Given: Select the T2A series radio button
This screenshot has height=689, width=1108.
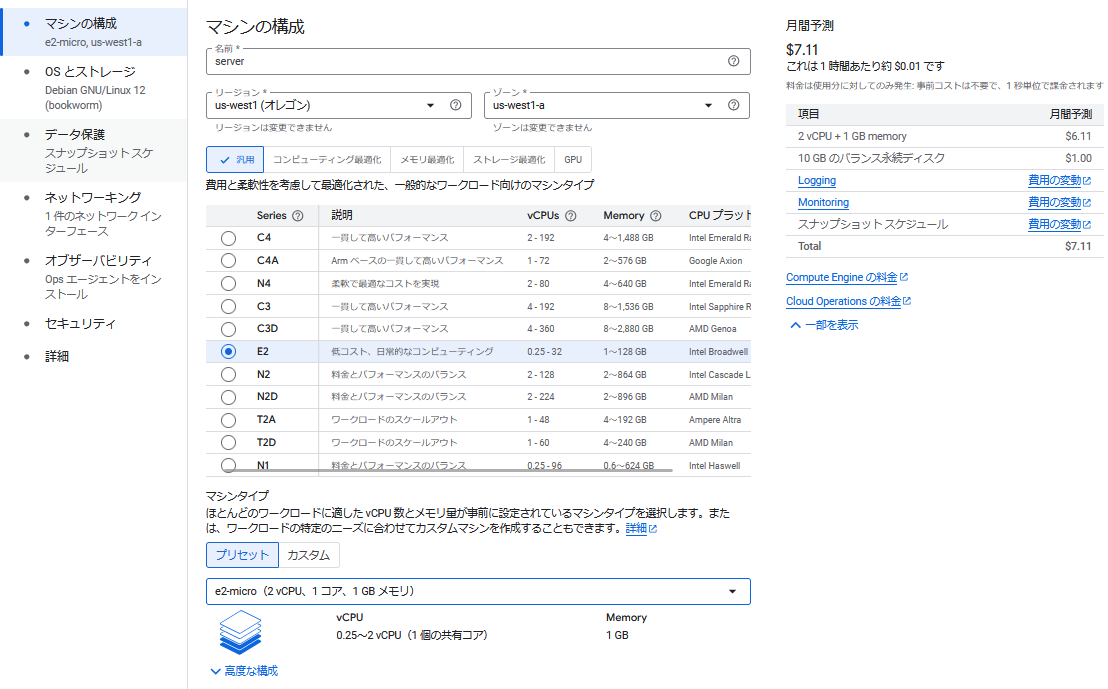Looking at the screenshot, I should (228, 420).
